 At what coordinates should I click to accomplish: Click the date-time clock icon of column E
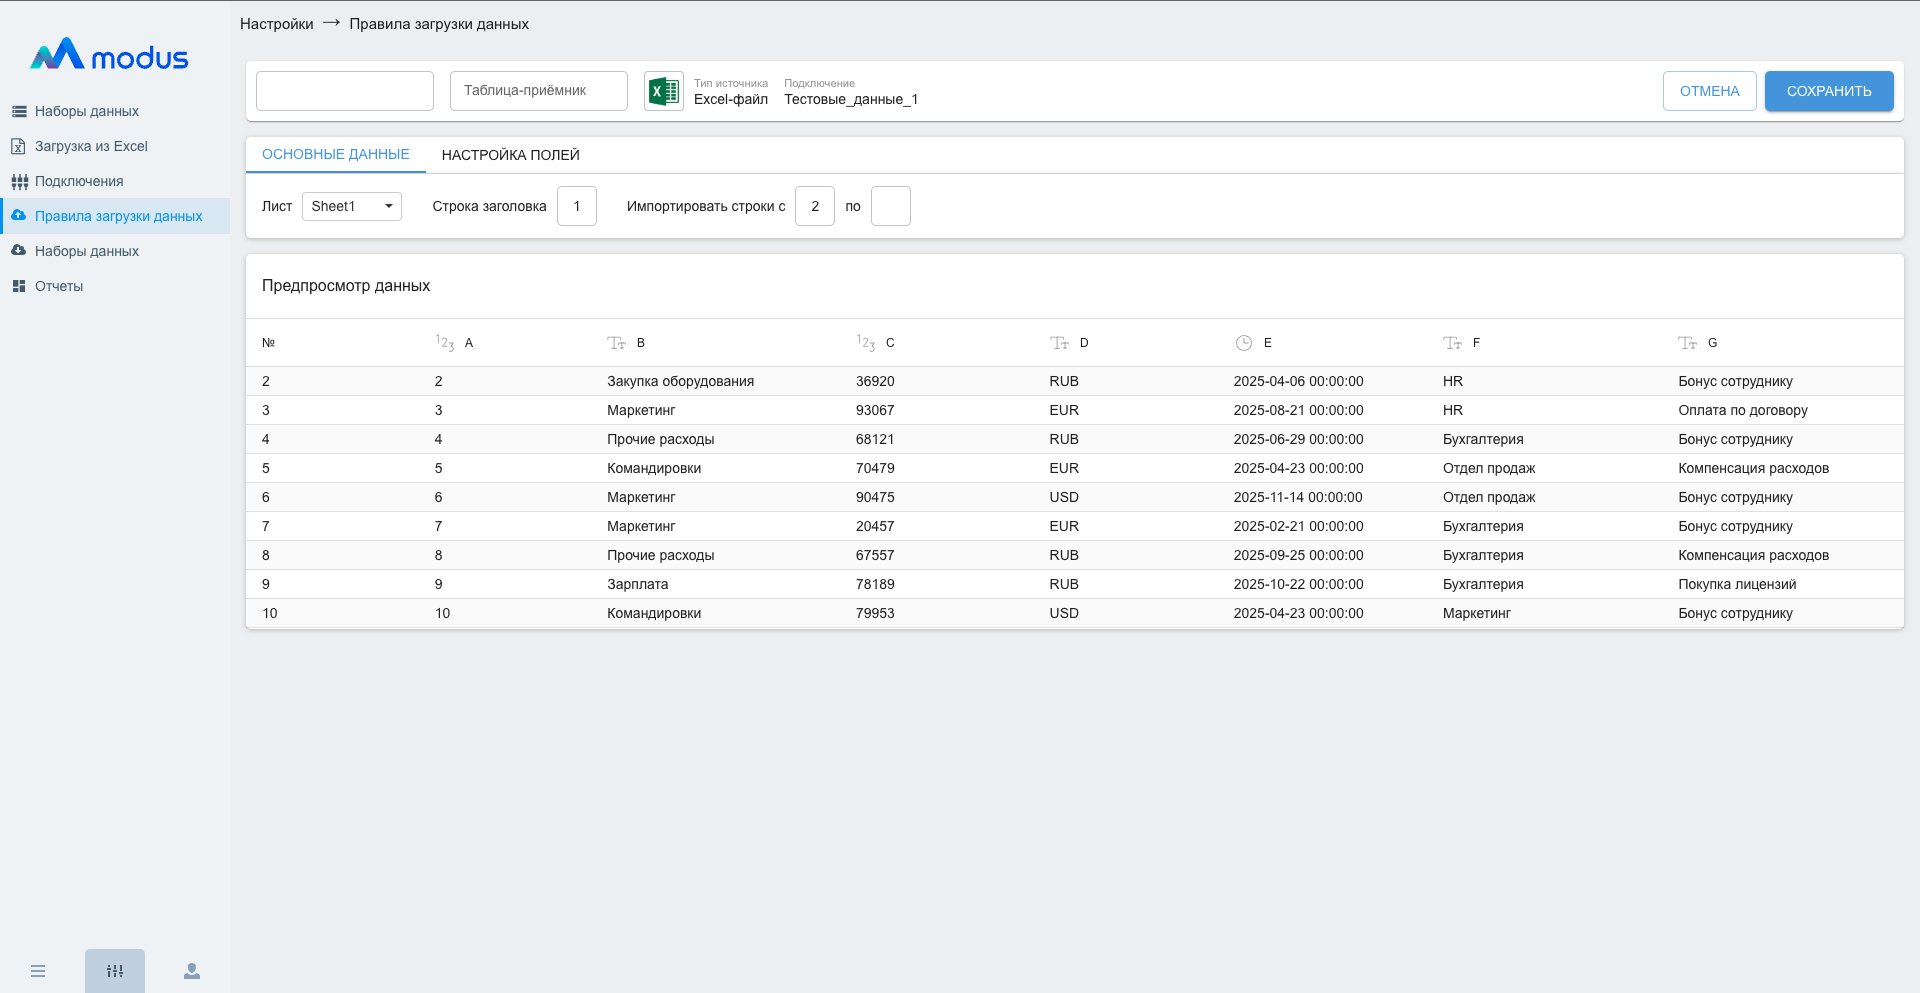click(1243, 343)
